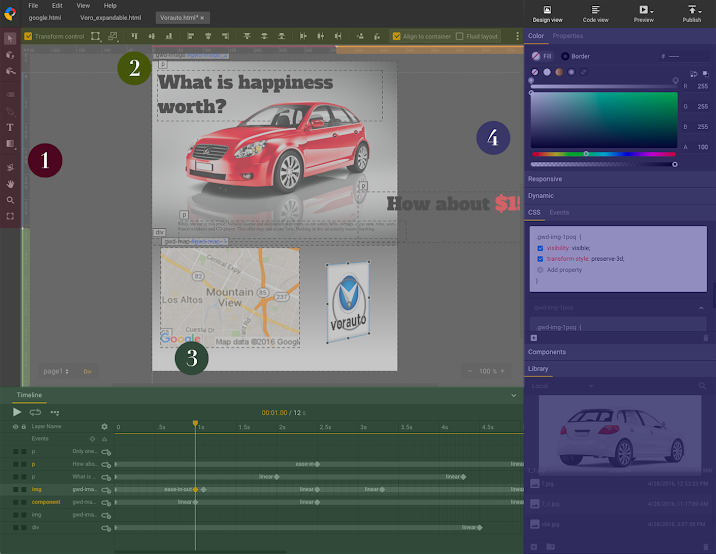Click the zoom out minus button
Screen dimensions: 716x554
point(469,371)
